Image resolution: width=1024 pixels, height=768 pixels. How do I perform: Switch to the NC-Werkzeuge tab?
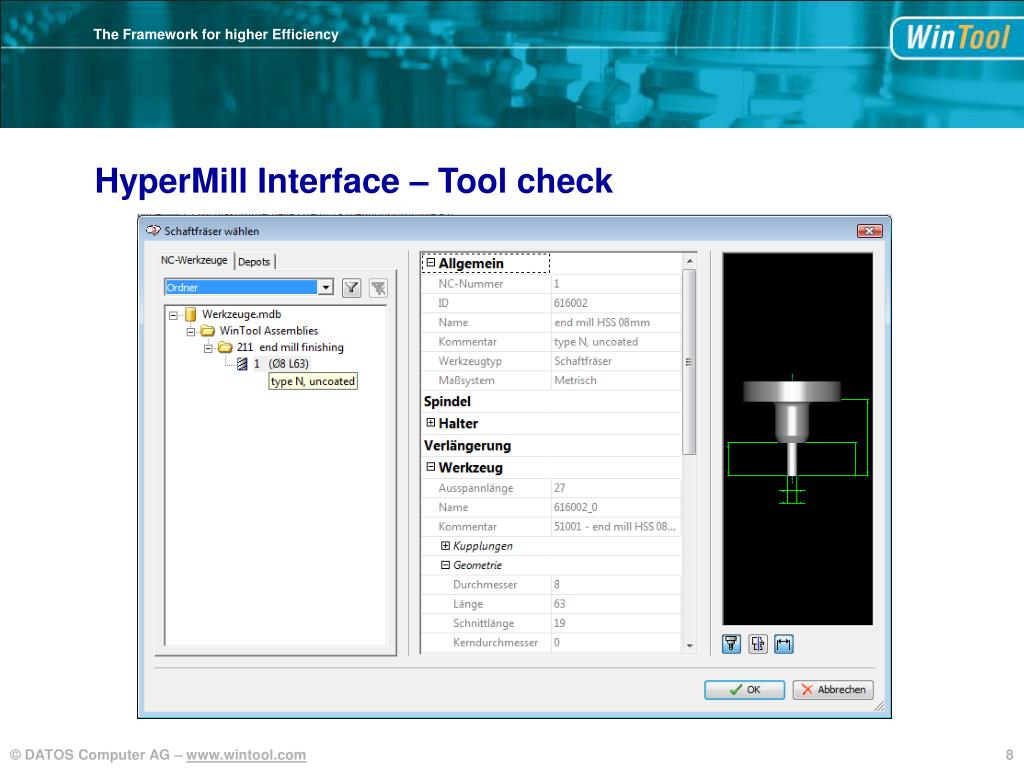[194, 260]
